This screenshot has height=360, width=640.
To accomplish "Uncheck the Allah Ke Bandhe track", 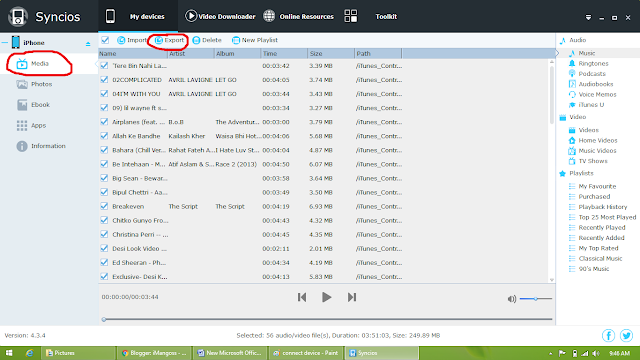I will click(104, 136).
